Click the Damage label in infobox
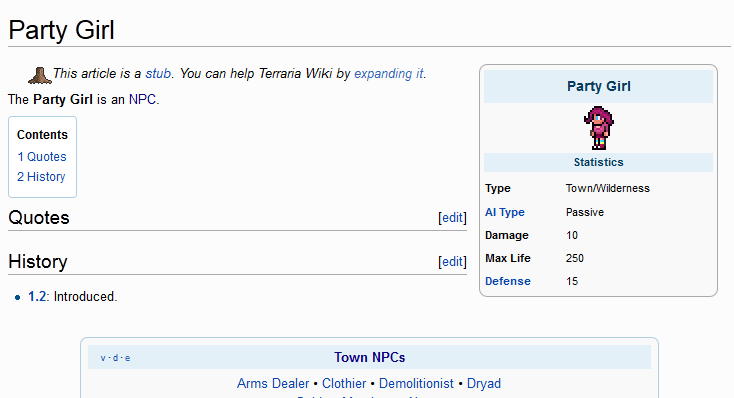The height and width of the screenshot is (398, 734). [507, 235]
